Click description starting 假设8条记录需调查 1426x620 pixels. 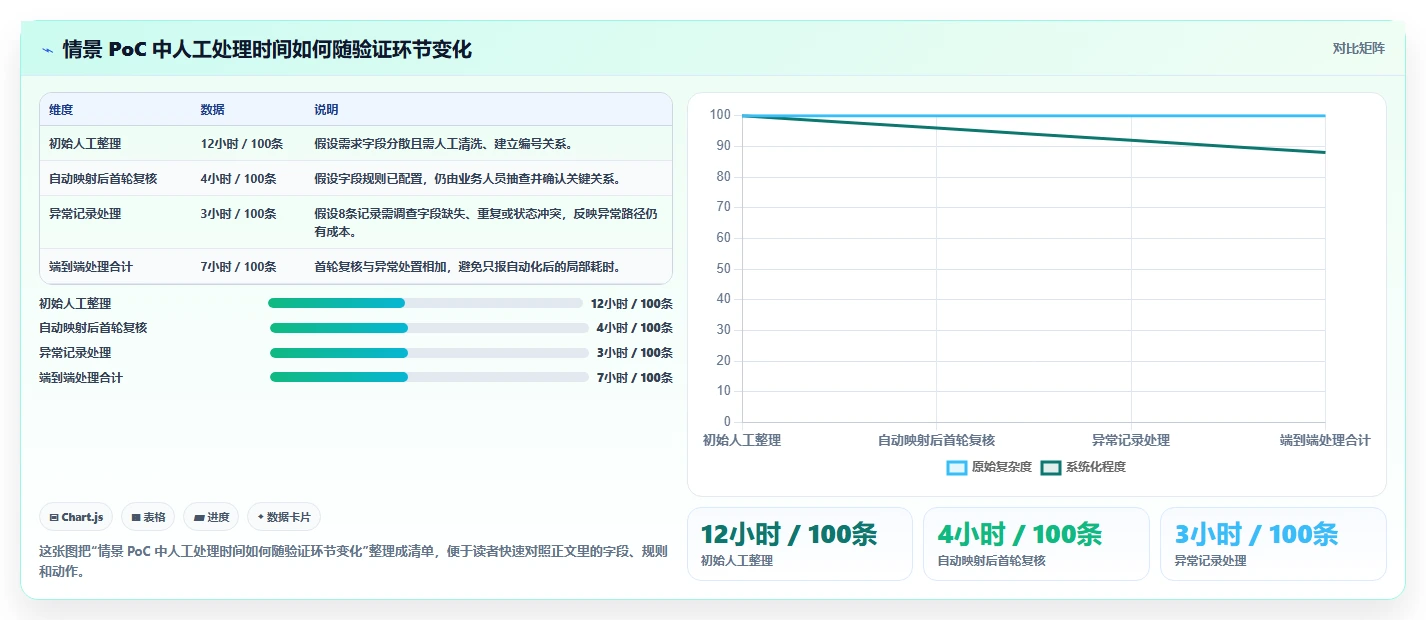(486, 223)
